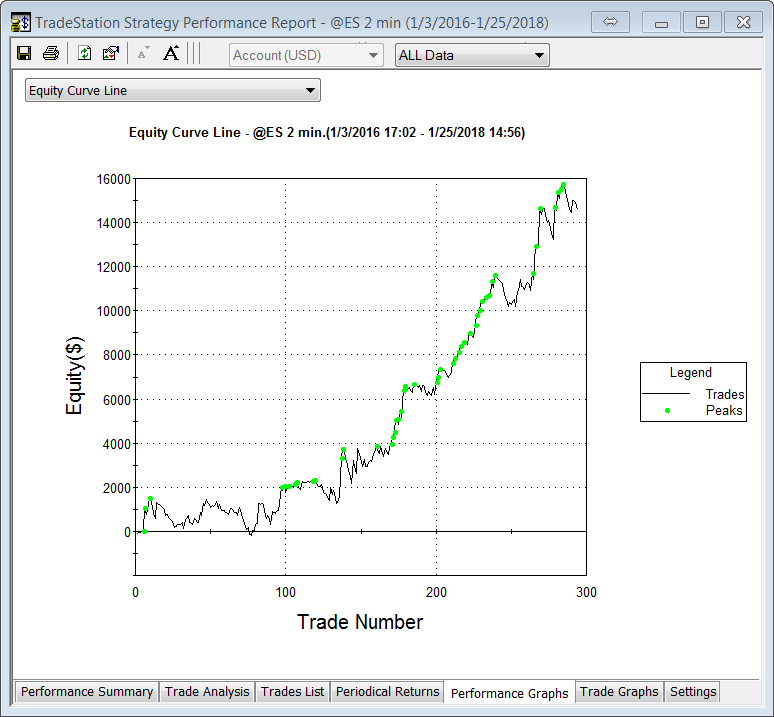Viewport: 774px width, 717px height.
Task: Open the report properties icon
Action: tap(110, 54)
